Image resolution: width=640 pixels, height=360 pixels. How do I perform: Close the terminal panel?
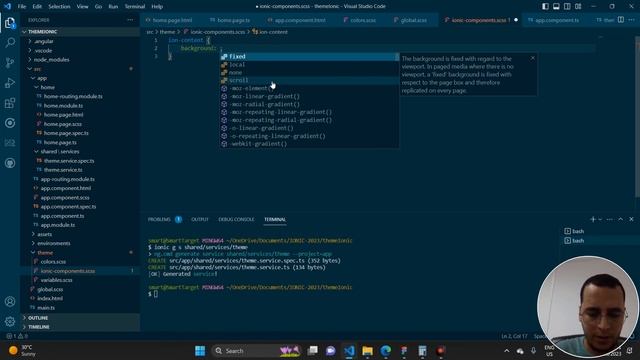631,219
